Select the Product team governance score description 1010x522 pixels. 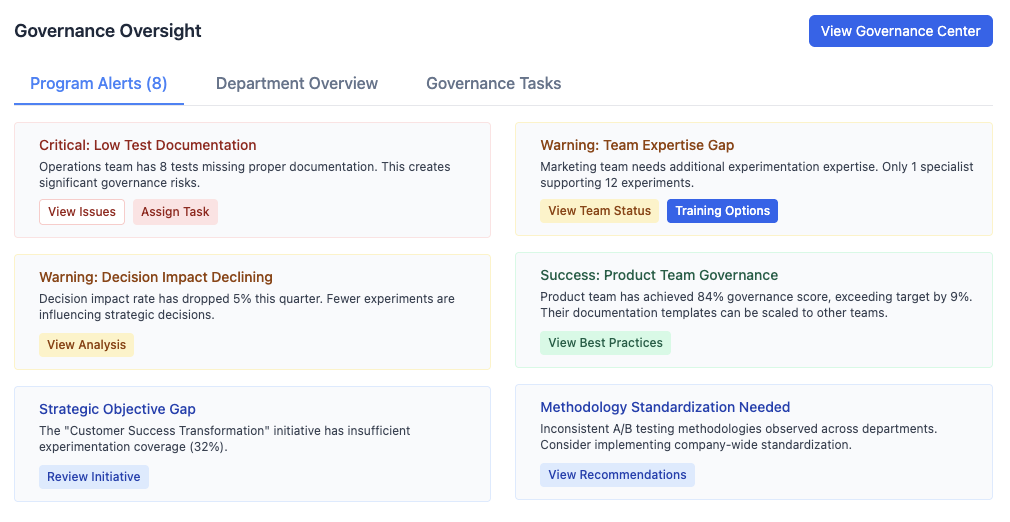[x=756, y=305]
